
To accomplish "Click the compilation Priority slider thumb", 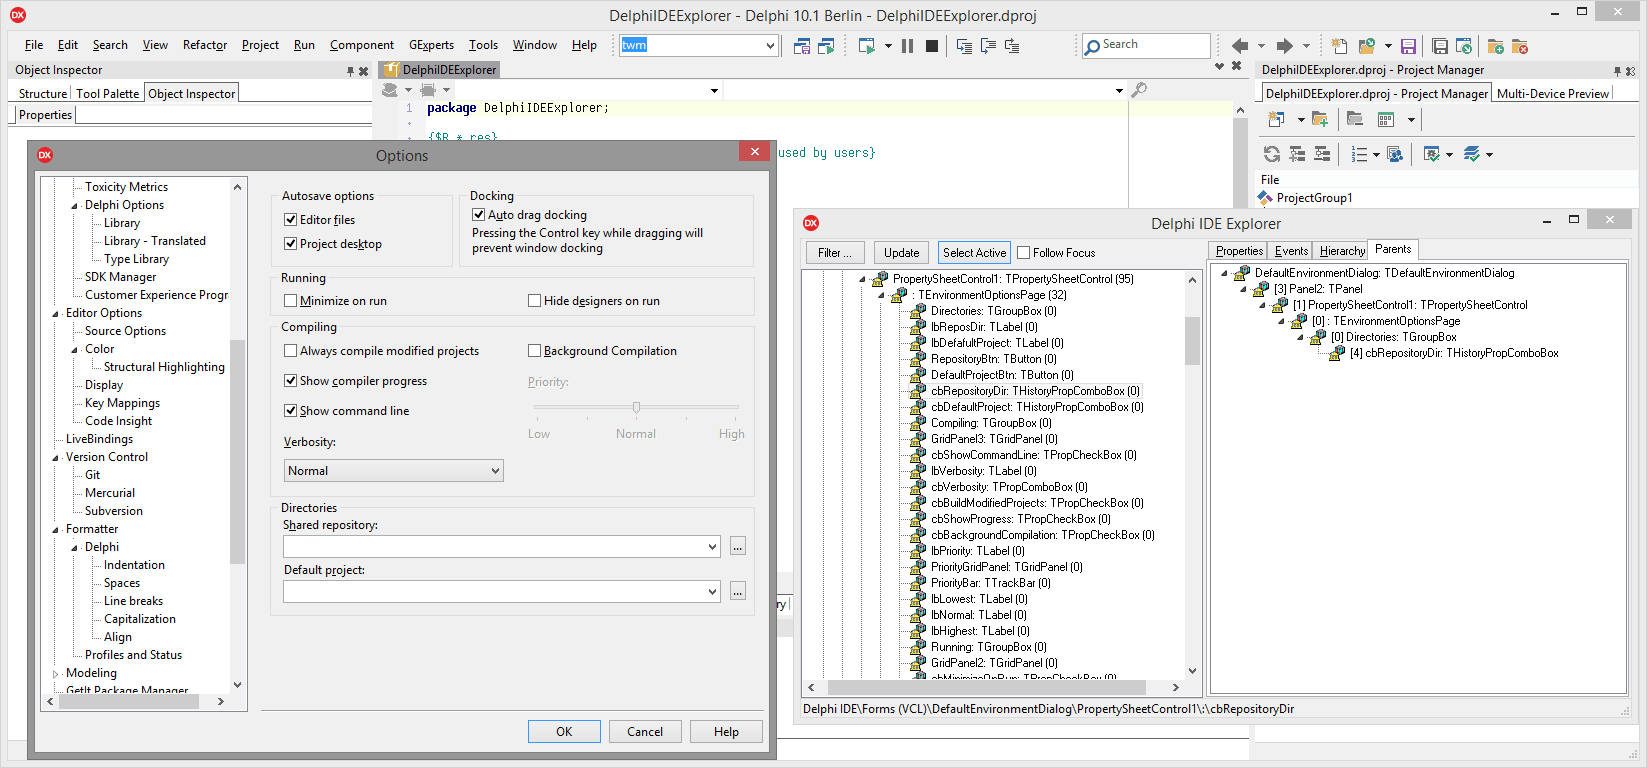I will (636, 407).
